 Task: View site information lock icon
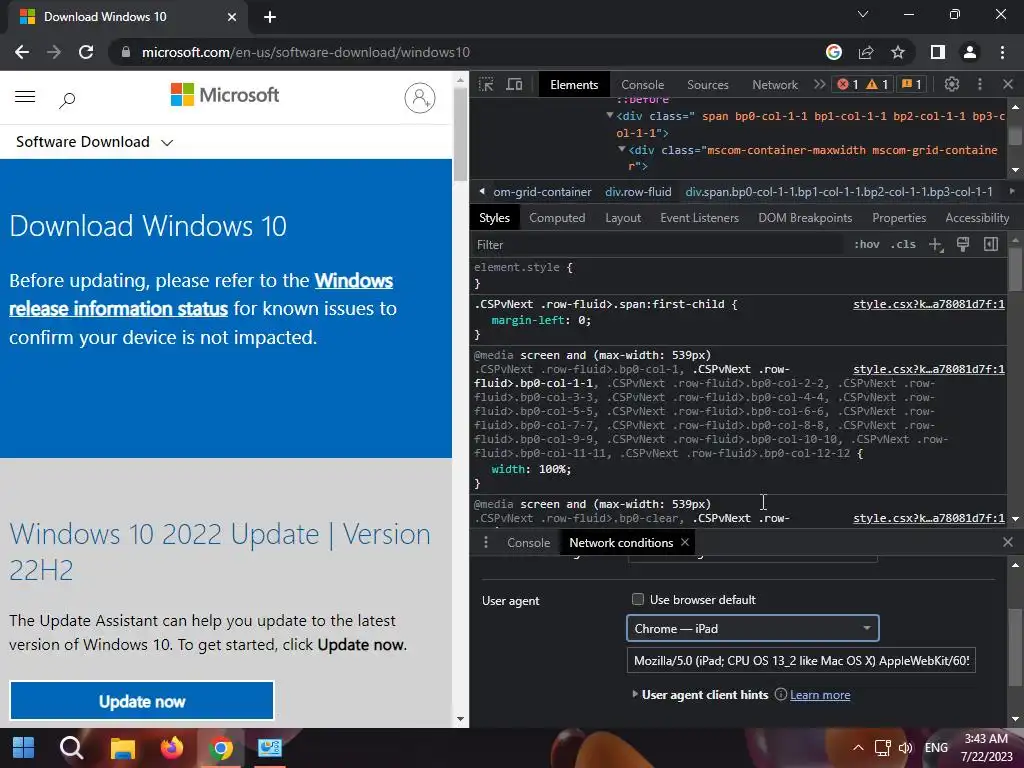125,52
